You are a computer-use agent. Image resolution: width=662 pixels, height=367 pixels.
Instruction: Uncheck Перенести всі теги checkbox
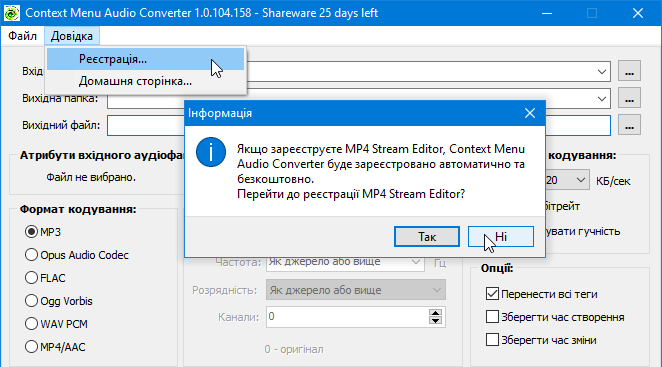pos(492,294)
